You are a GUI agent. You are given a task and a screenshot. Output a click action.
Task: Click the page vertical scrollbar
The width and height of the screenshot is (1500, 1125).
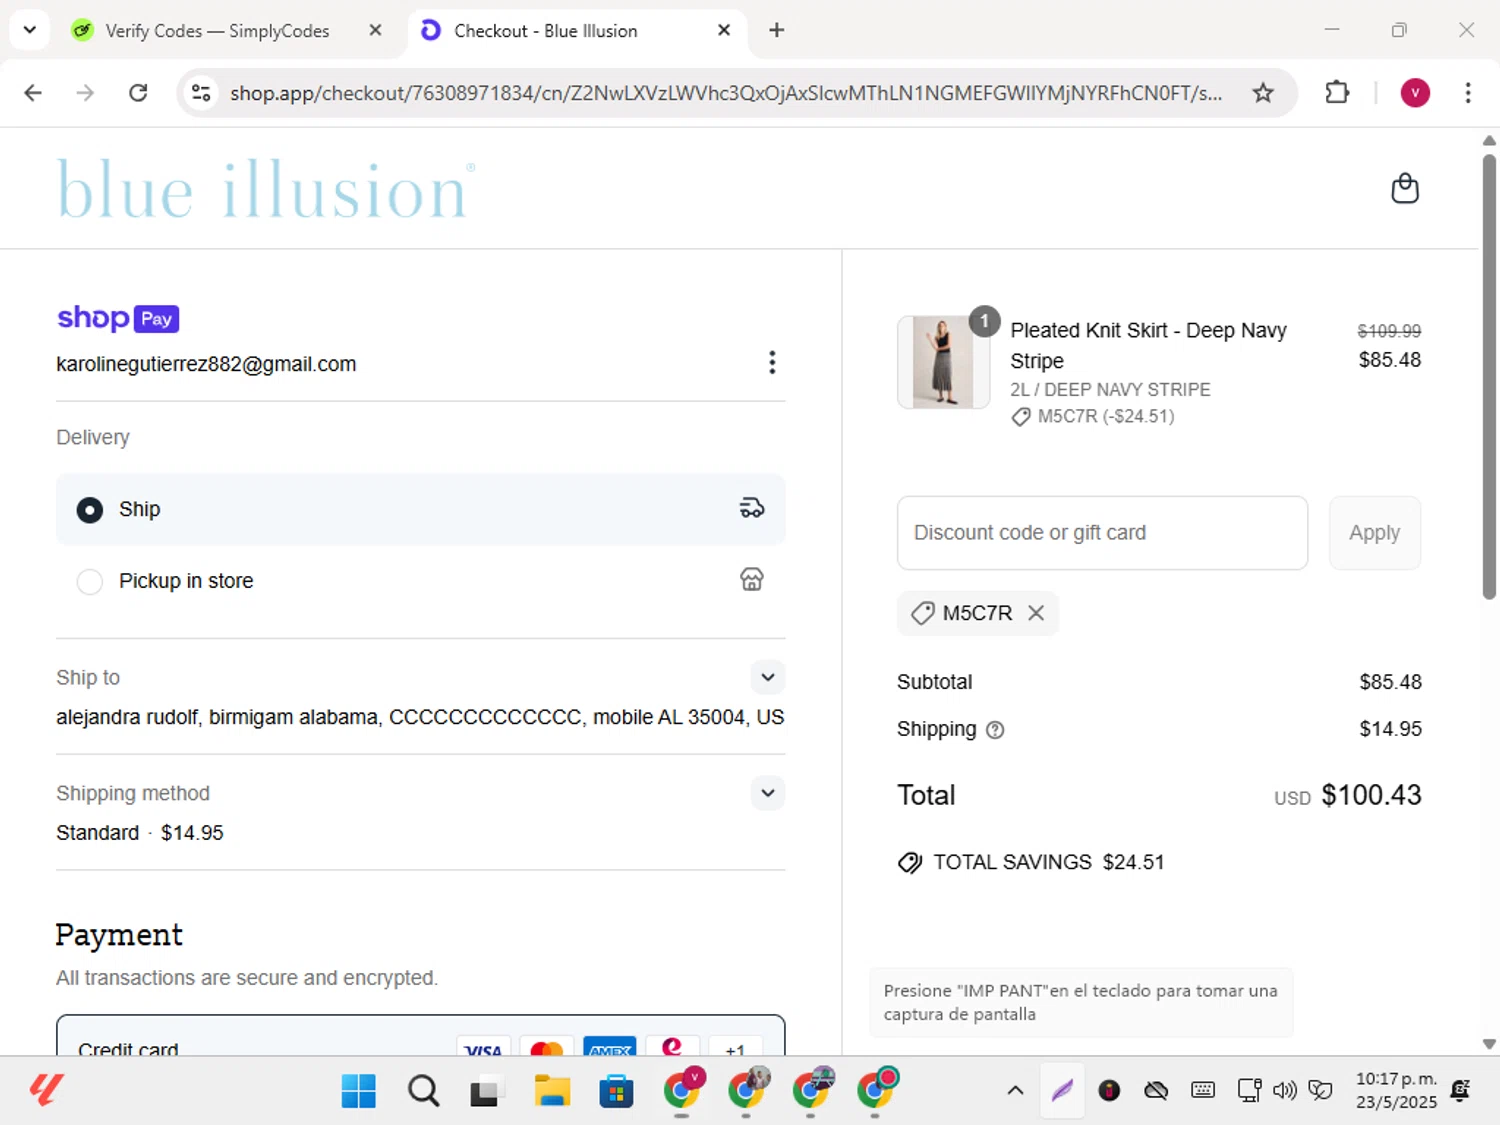(x=1489, y=376)
